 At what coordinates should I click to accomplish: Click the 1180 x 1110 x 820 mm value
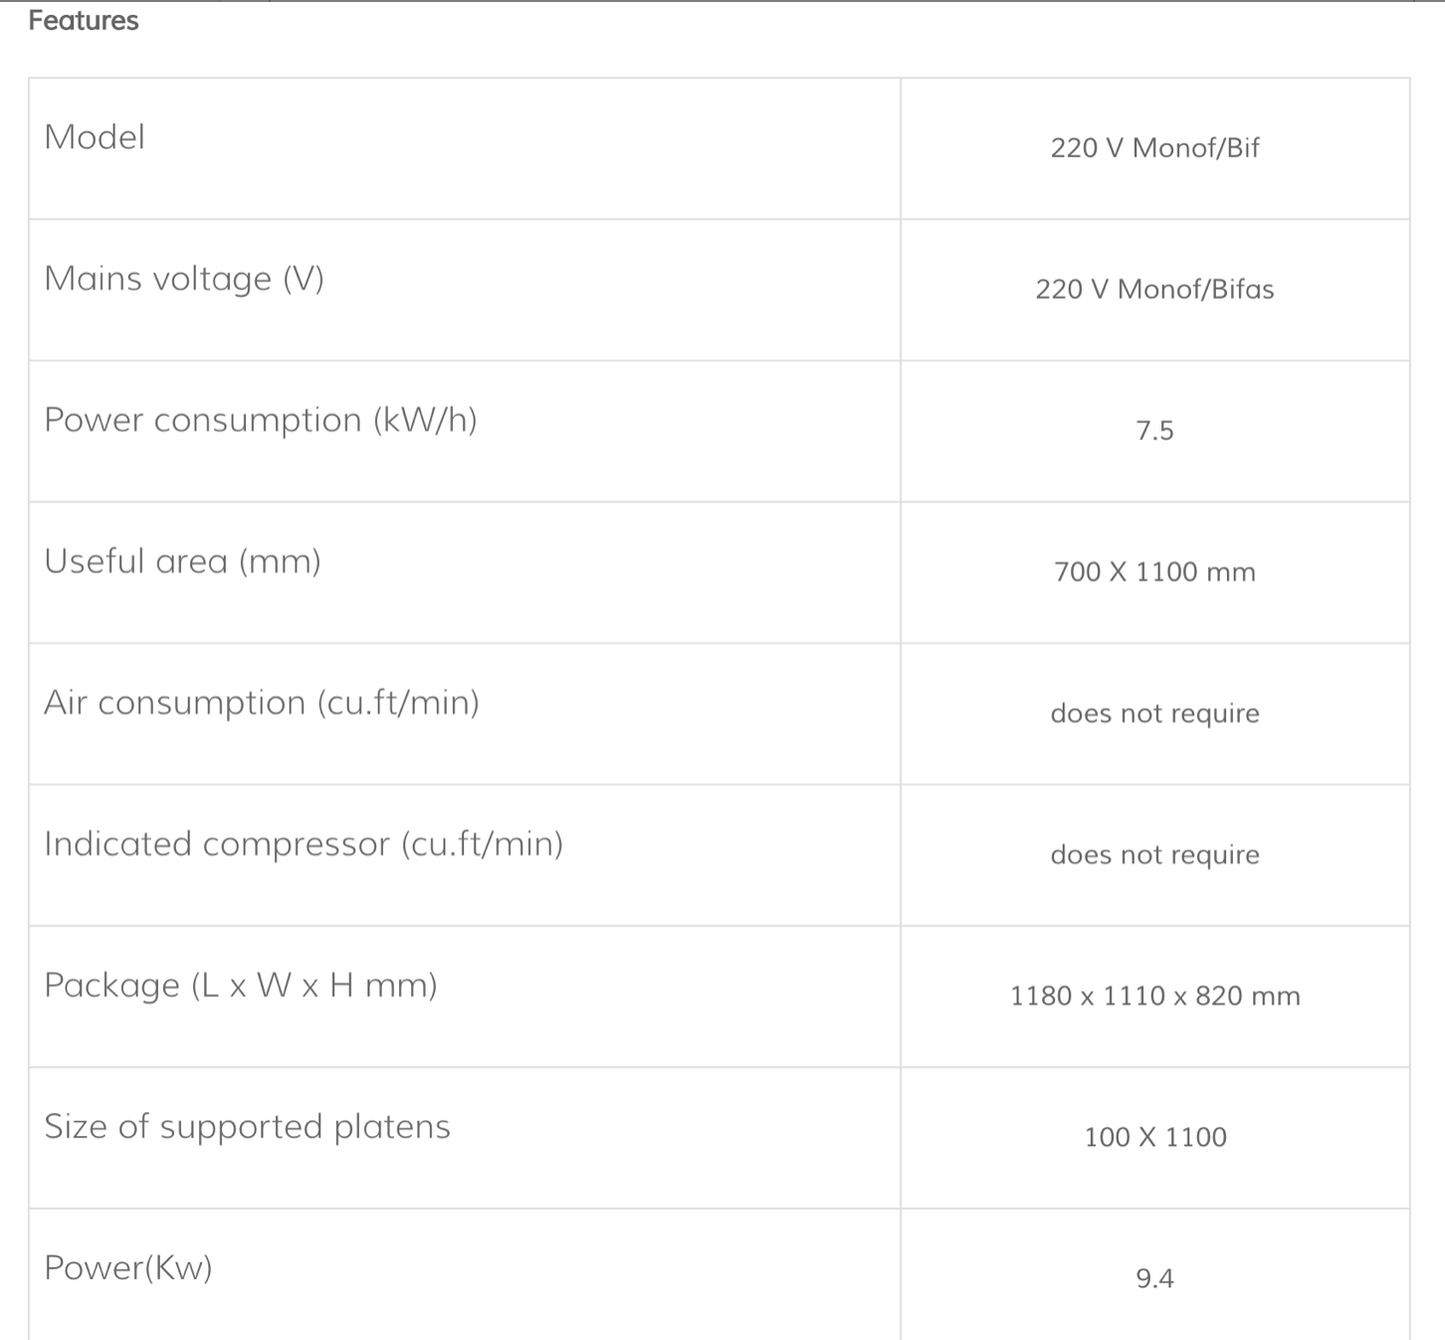[x=1154, y=996]
